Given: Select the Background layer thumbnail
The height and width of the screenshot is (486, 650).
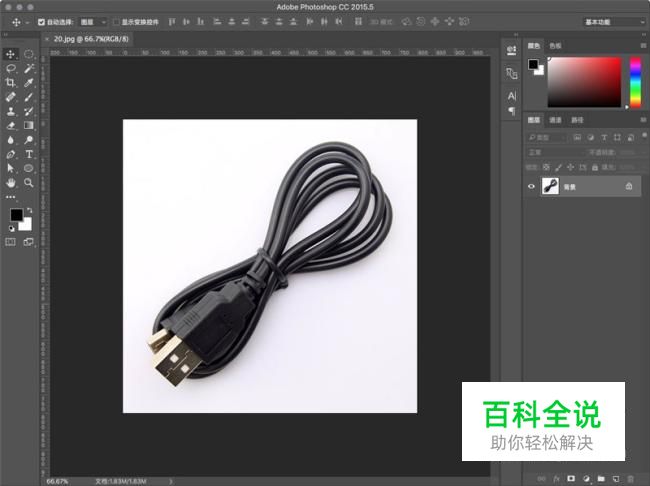Looking at the screenshot, I should click(550, 186).
